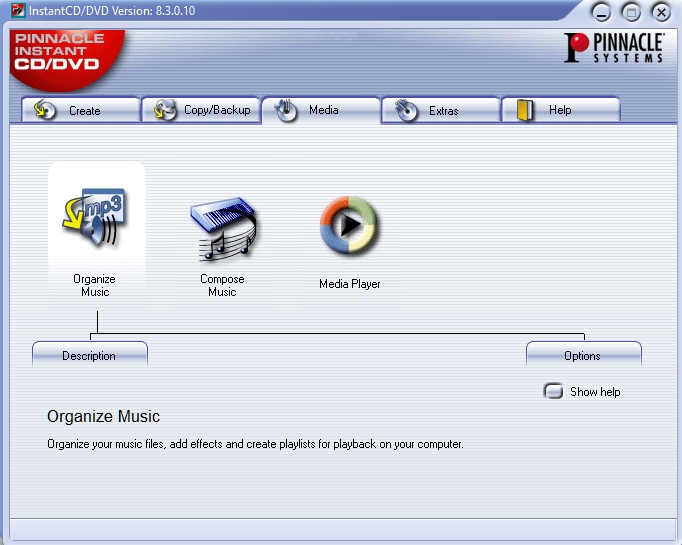Open the Help tab
The width and height of the screenshot is (682, 545).
click(x=561, y=110)
